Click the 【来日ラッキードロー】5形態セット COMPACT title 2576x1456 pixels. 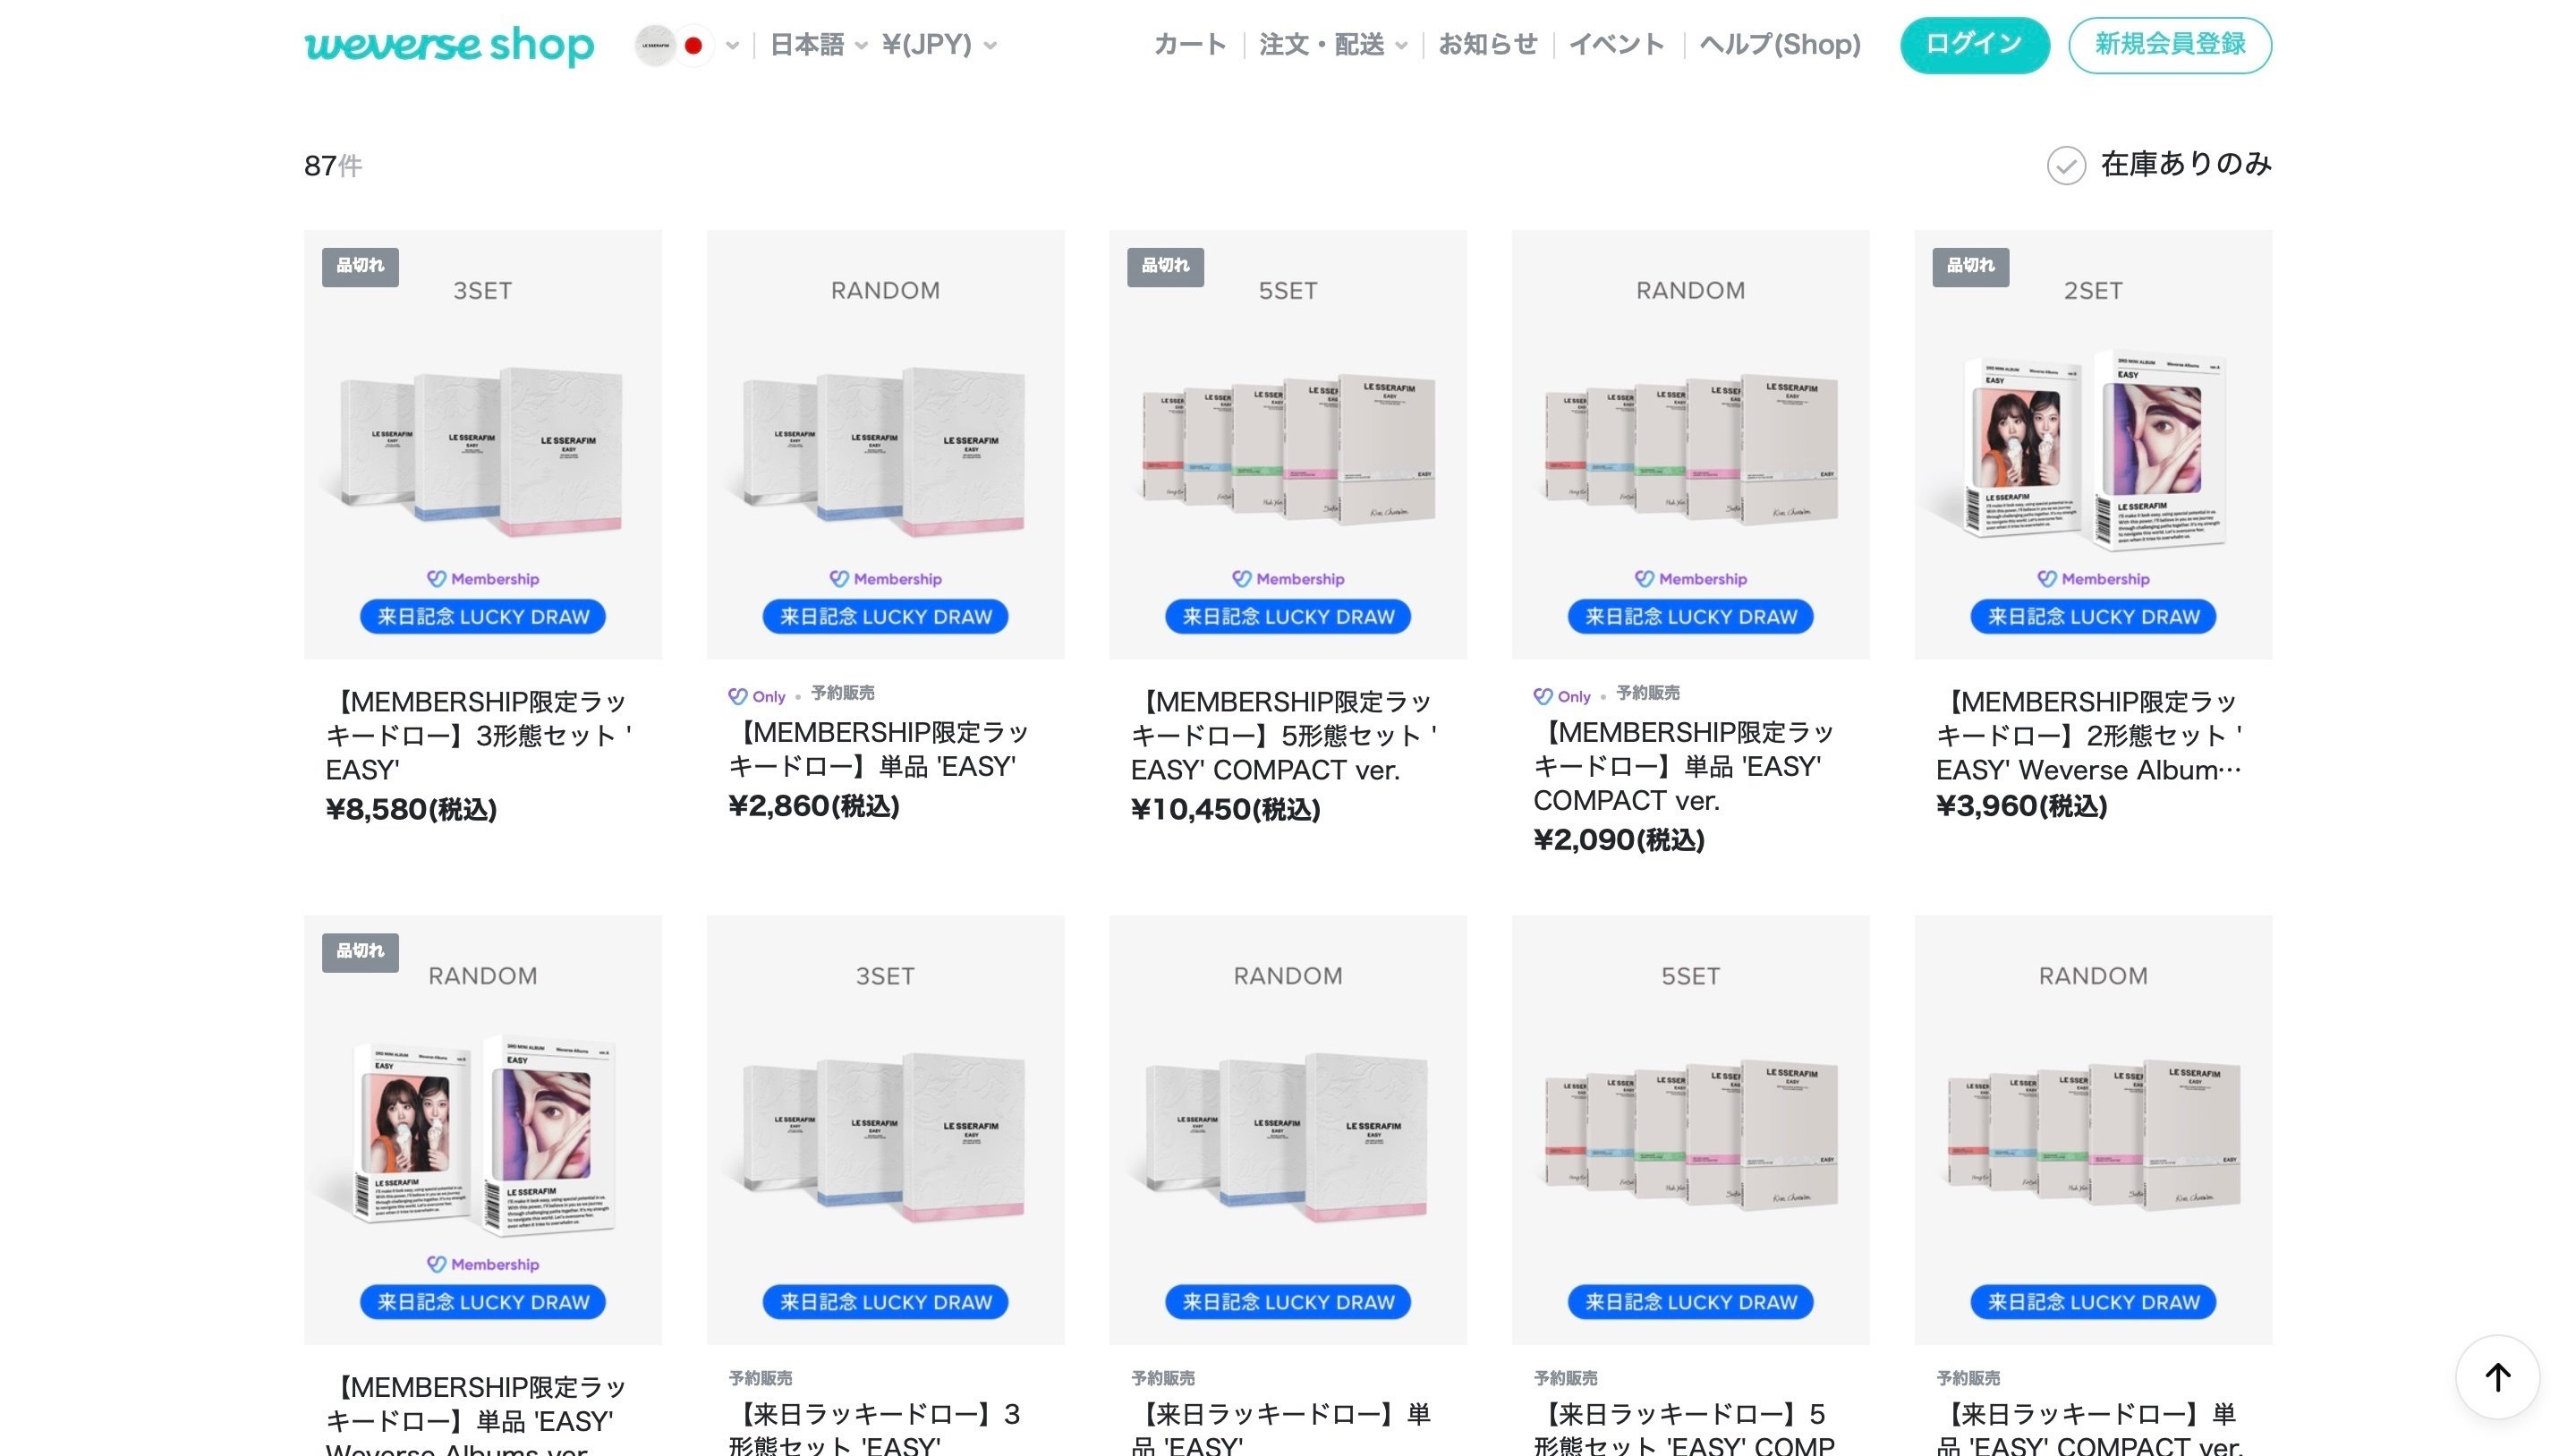tap(1684, 1430)
